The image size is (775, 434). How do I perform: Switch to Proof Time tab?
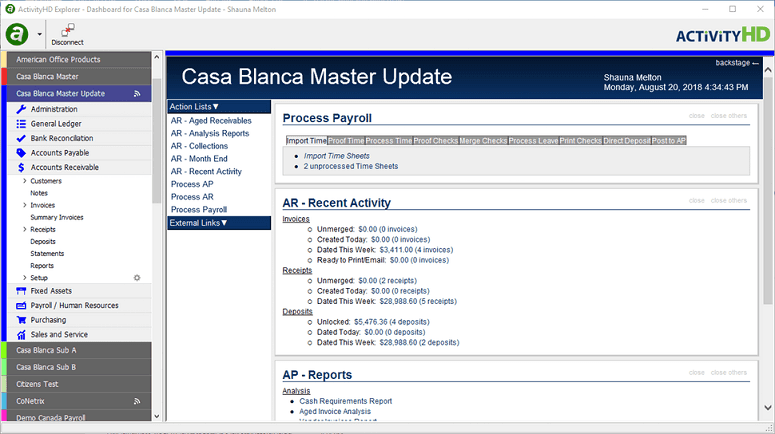346,141
